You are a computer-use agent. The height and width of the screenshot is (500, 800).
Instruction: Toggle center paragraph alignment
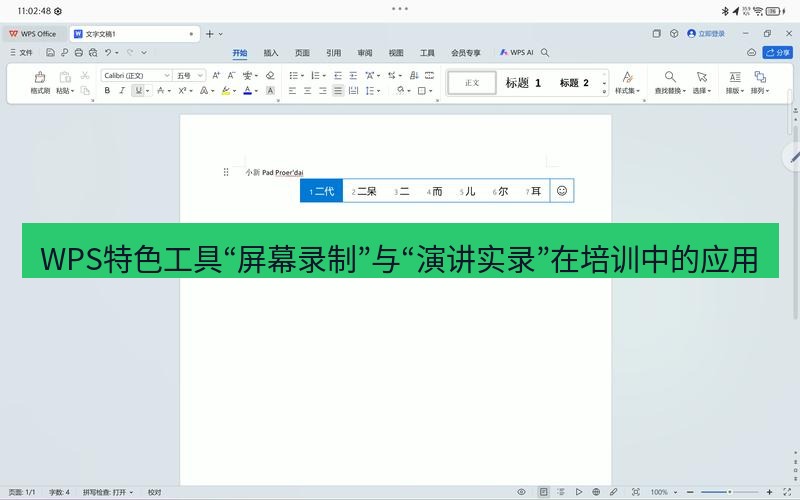click(308, 91)
